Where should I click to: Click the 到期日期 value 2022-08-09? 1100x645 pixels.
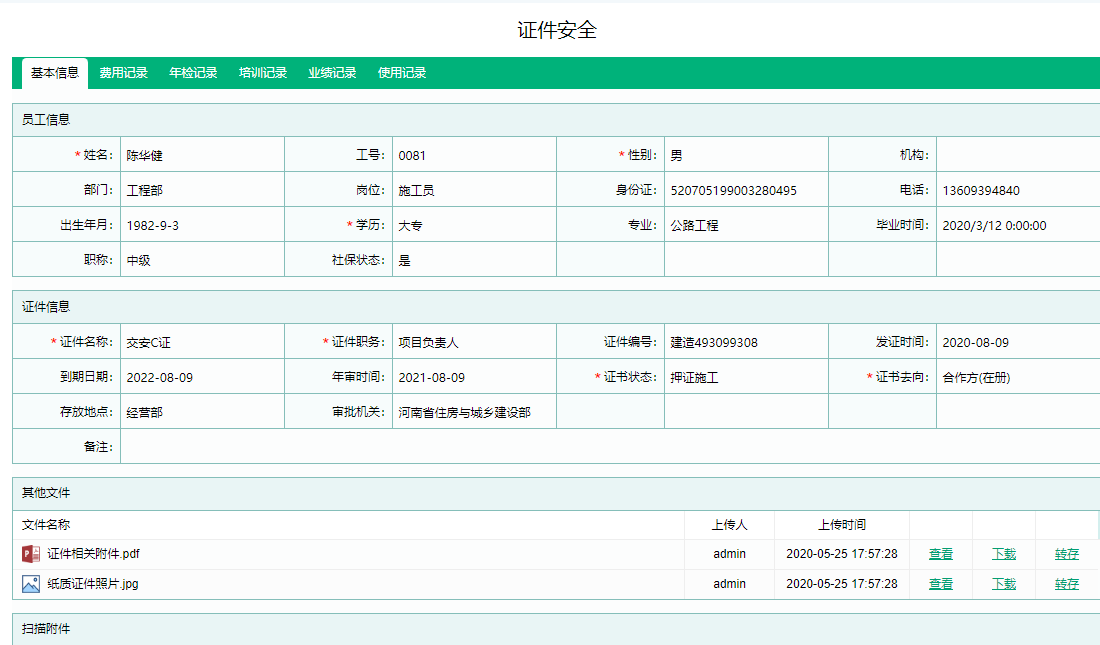[159, 378]
